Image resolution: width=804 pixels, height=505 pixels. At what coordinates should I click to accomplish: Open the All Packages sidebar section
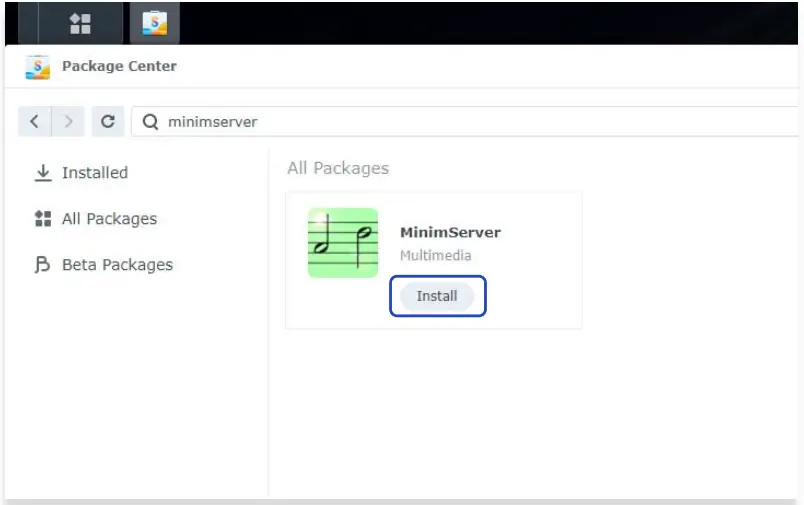(95, 219)
